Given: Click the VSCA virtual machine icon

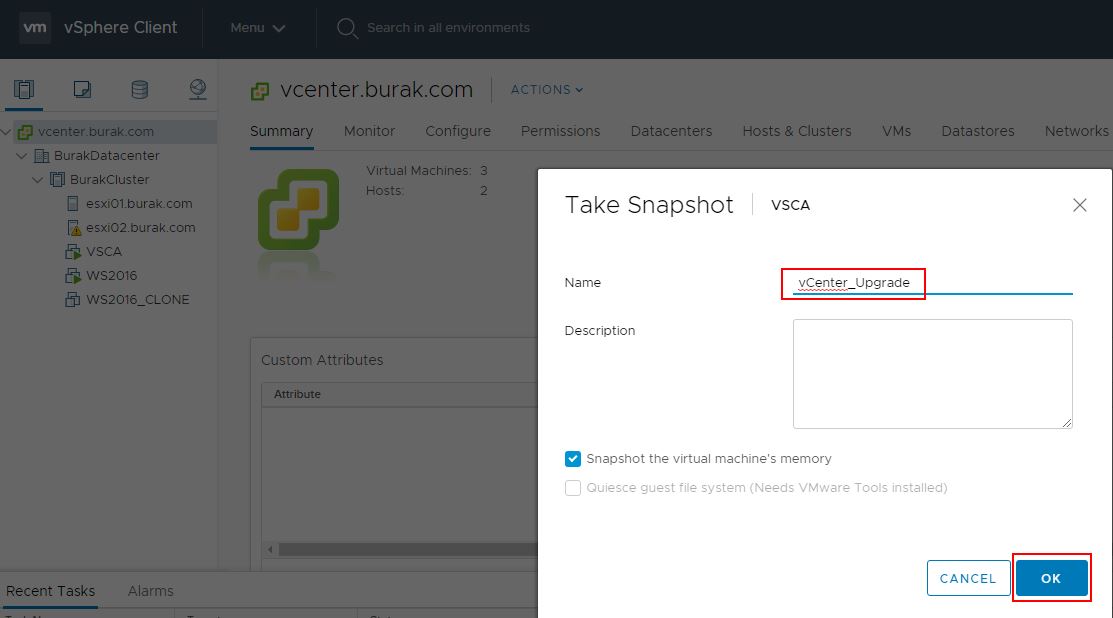Looking at the screenshot, I should 73,252.
